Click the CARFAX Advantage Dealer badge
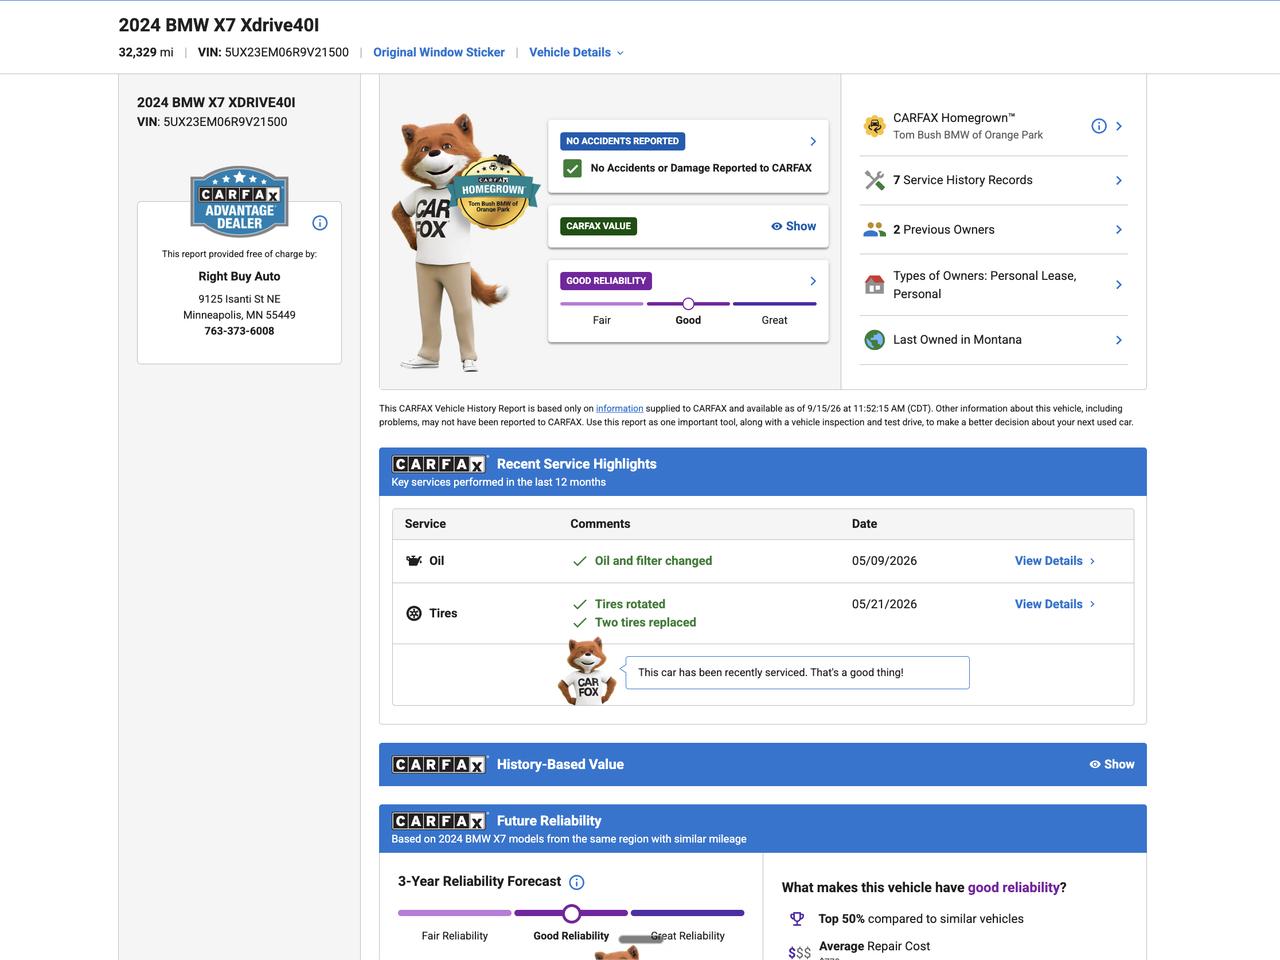1280x960 pixels. (239, 201)
